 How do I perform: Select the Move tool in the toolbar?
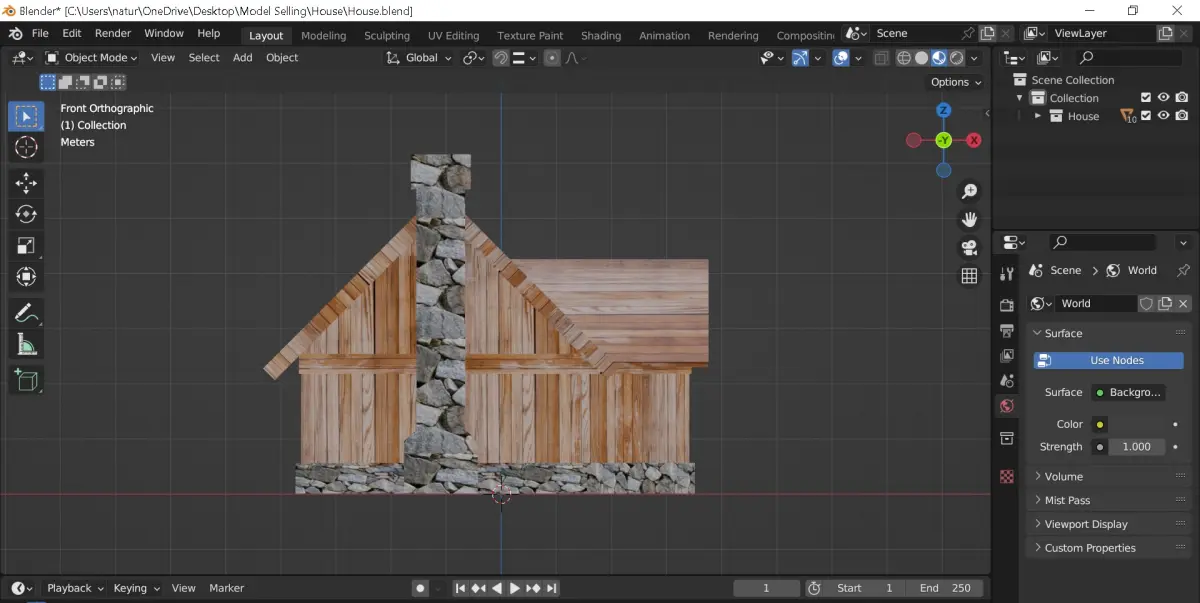click(26, 182)
